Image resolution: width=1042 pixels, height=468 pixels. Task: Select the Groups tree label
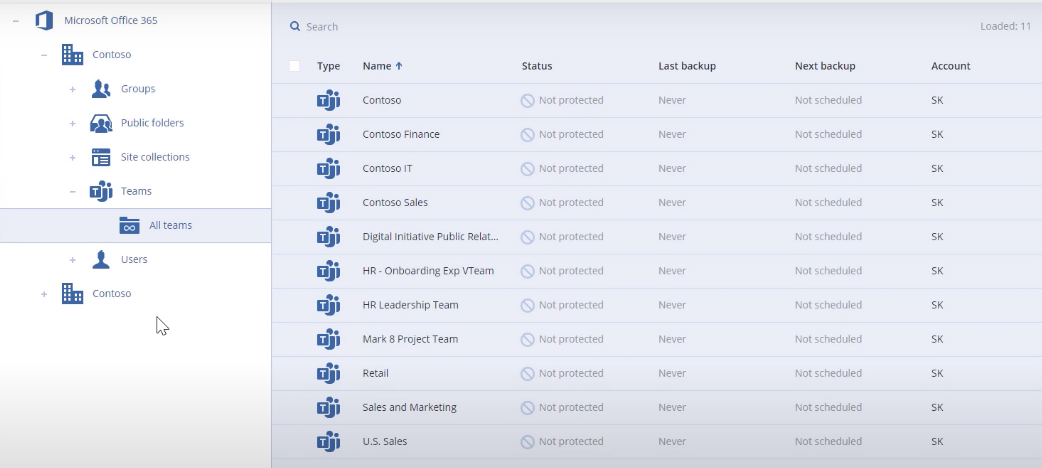[x=138, y=88]
